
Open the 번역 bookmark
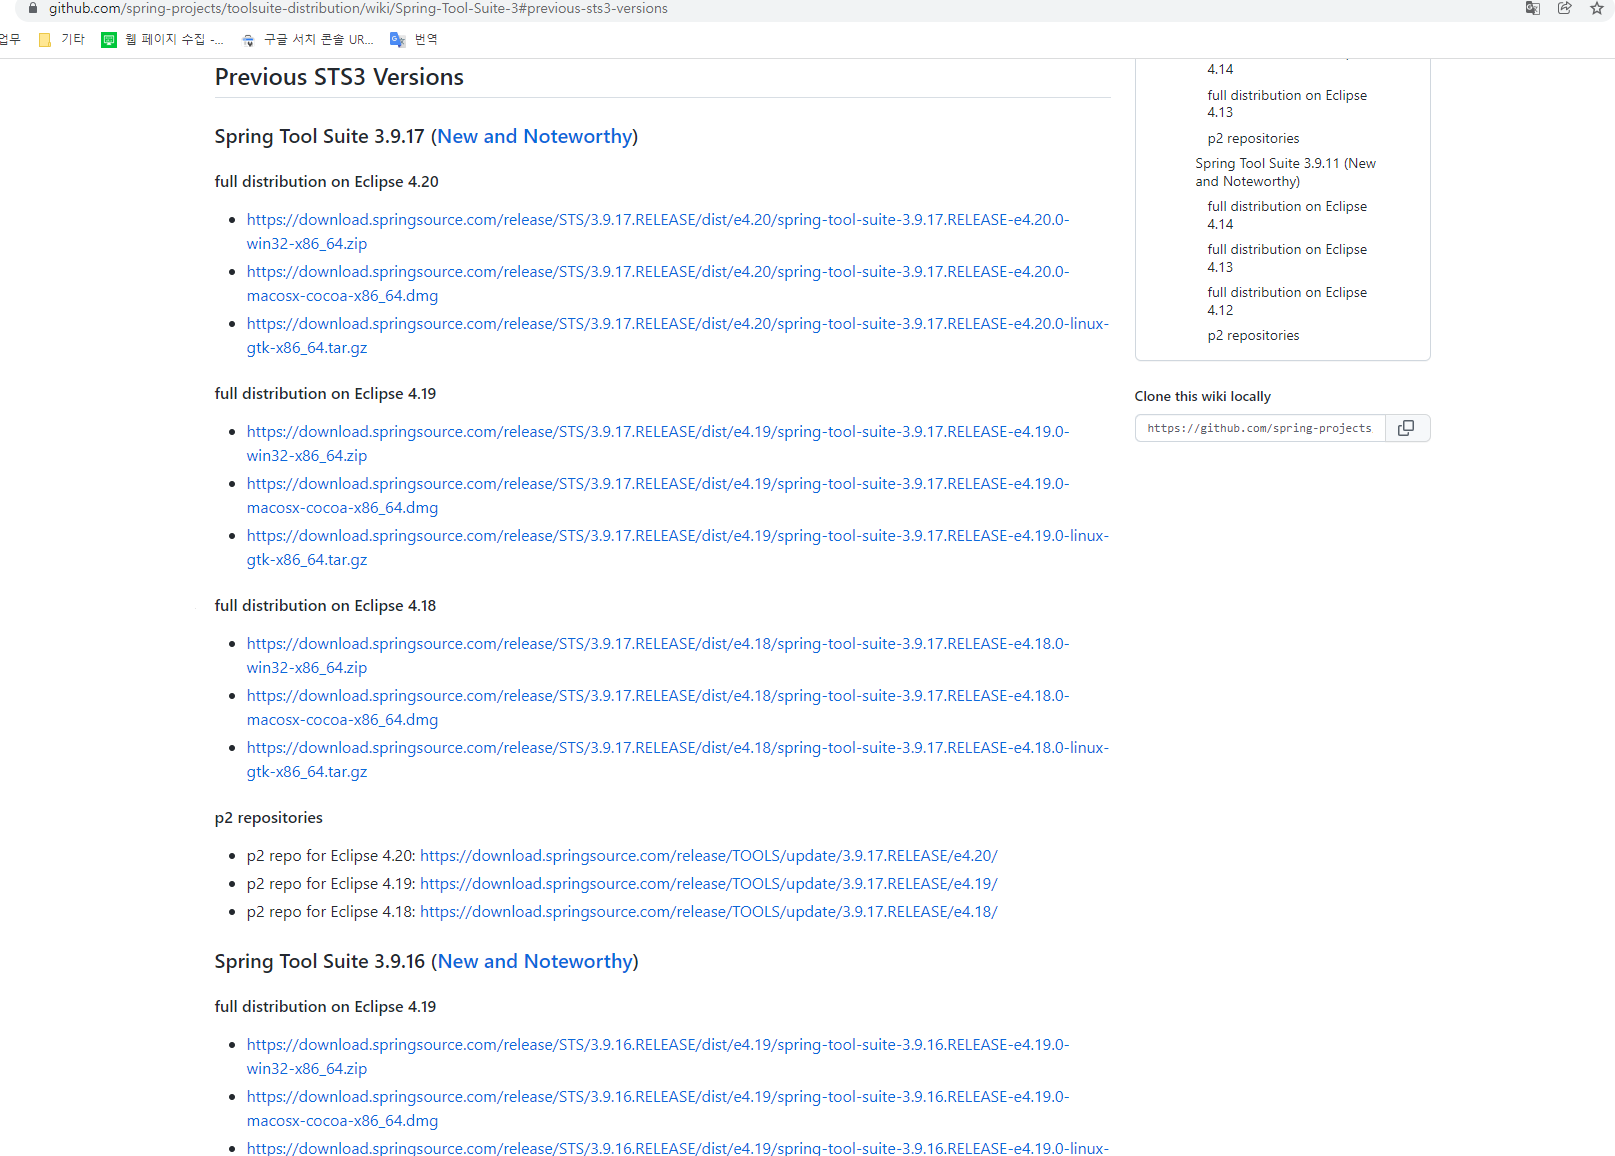pos(414,40)
